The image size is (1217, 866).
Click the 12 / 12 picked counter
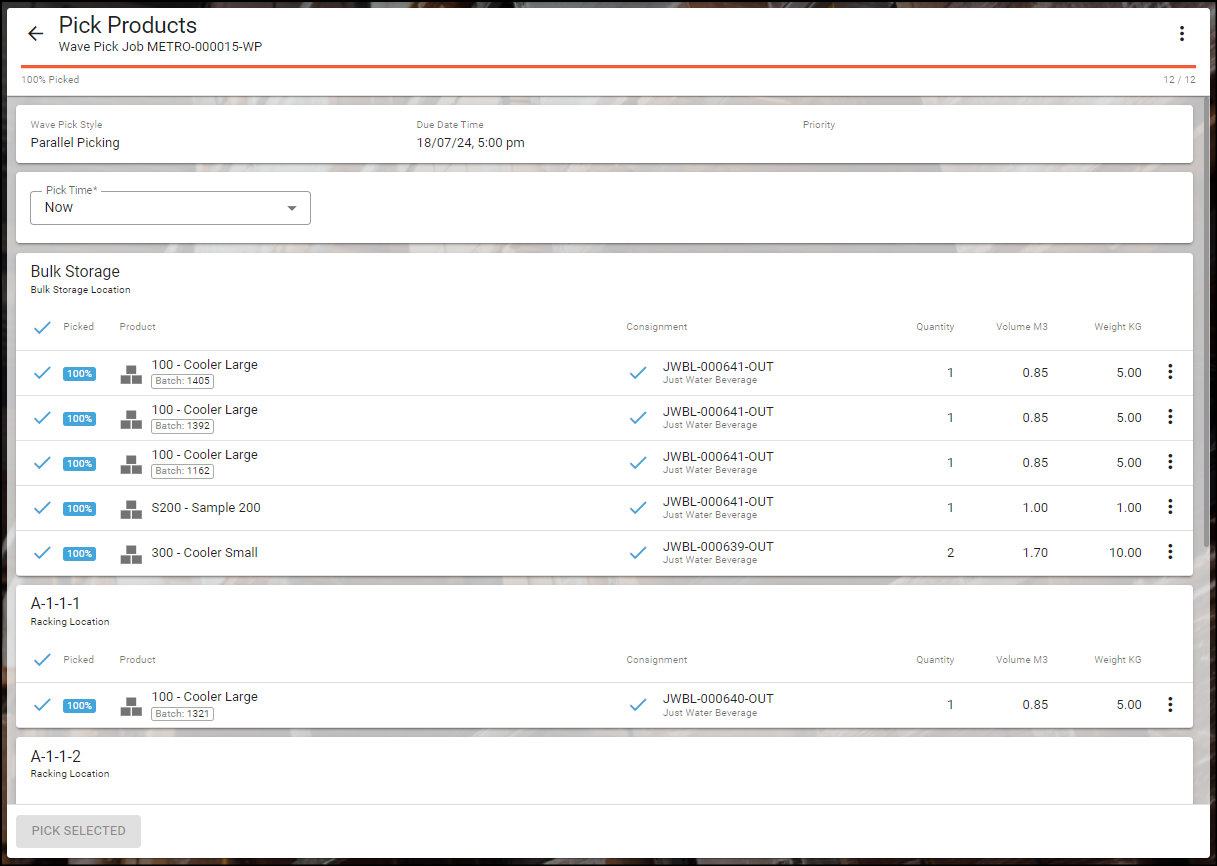click(1180, 80)
